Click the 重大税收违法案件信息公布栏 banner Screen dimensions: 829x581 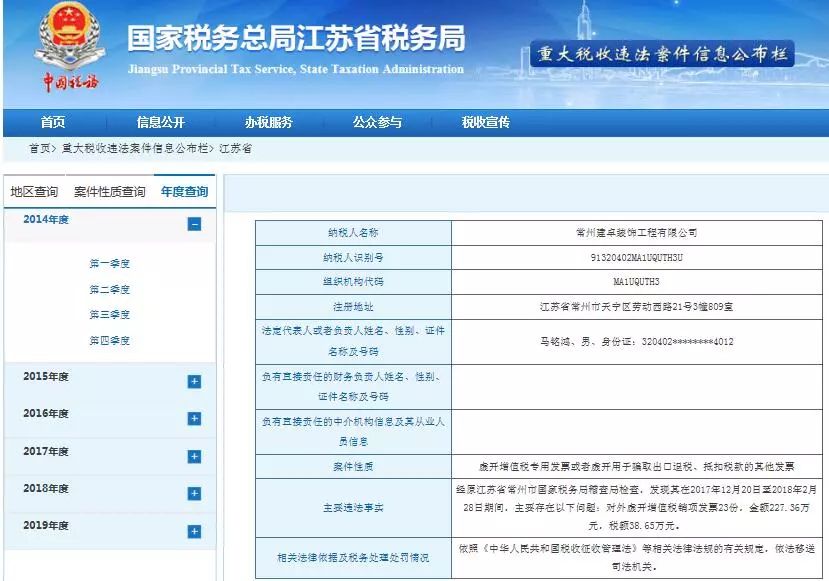[662, 54]
